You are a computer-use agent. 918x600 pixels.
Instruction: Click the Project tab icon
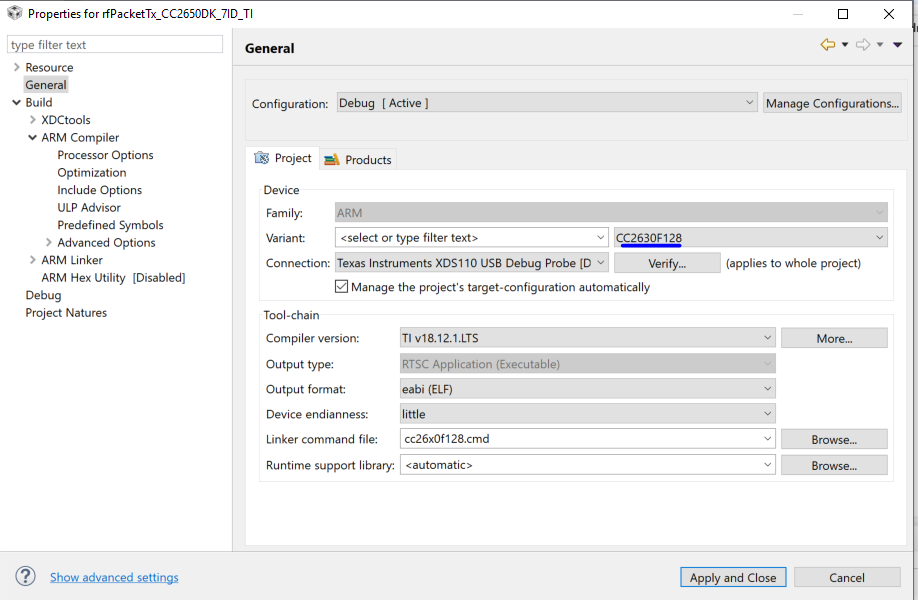tap(262, 159)
